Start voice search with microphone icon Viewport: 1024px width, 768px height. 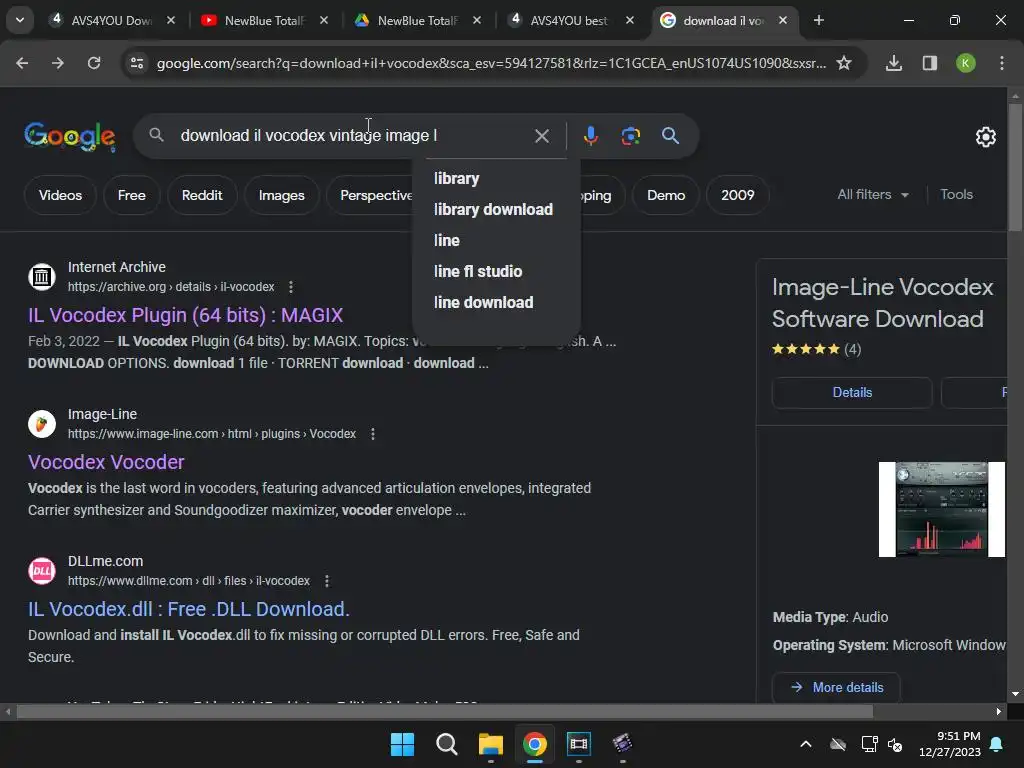(x=590, y=136)
